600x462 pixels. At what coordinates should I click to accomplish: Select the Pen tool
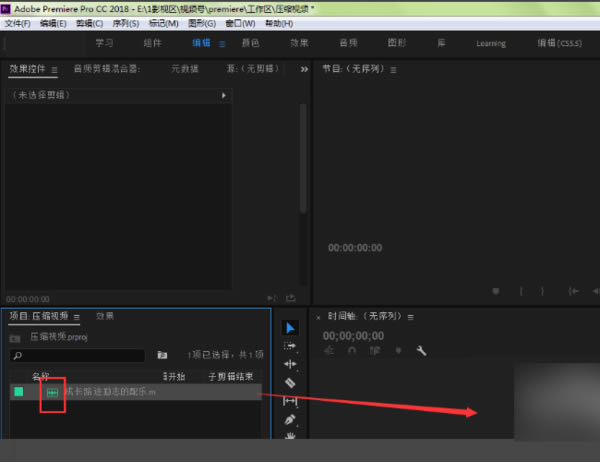290,419
